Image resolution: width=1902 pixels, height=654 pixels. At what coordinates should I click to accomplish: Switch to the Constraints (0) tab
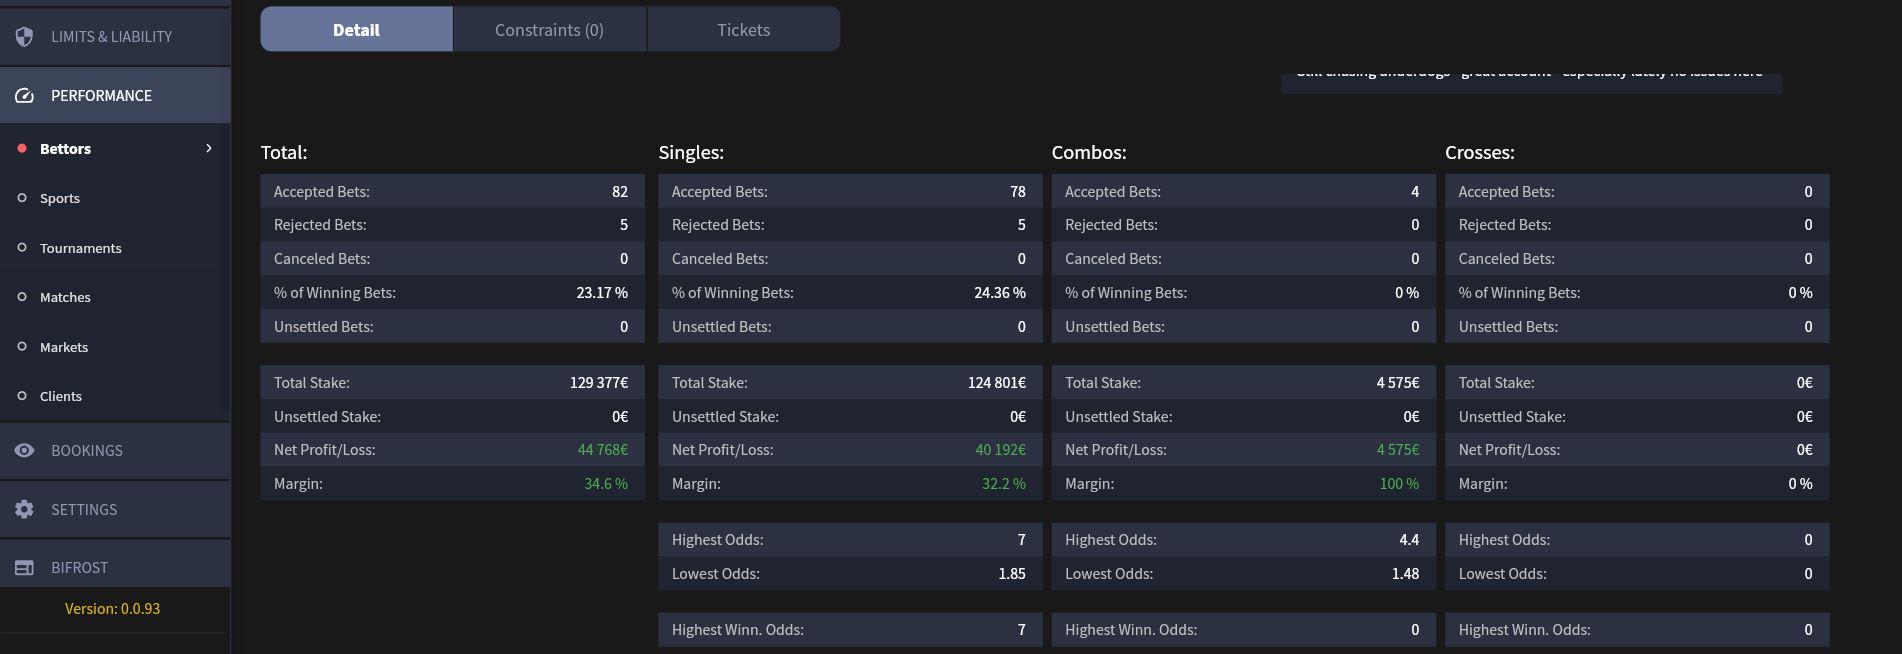[549, 30]
